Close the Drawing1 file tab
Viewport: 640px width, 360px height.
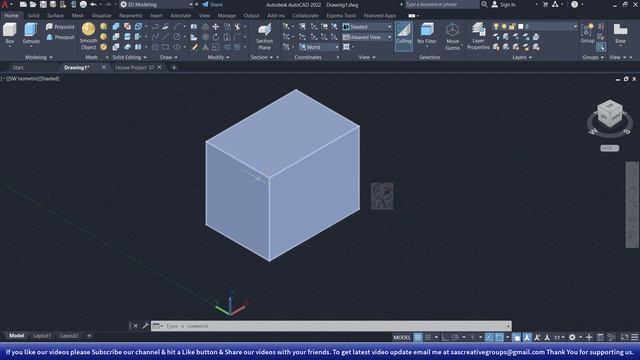104,67
